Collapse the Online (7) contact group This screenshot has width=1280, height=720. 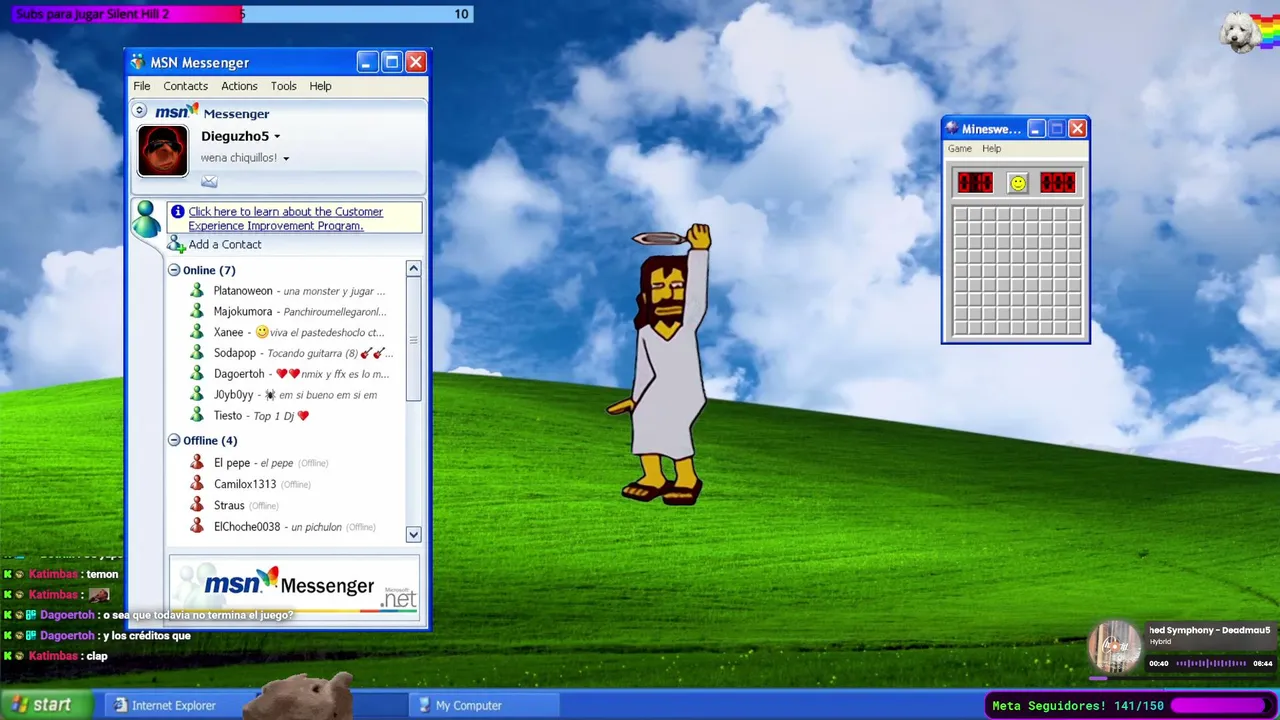click(174, 270)
